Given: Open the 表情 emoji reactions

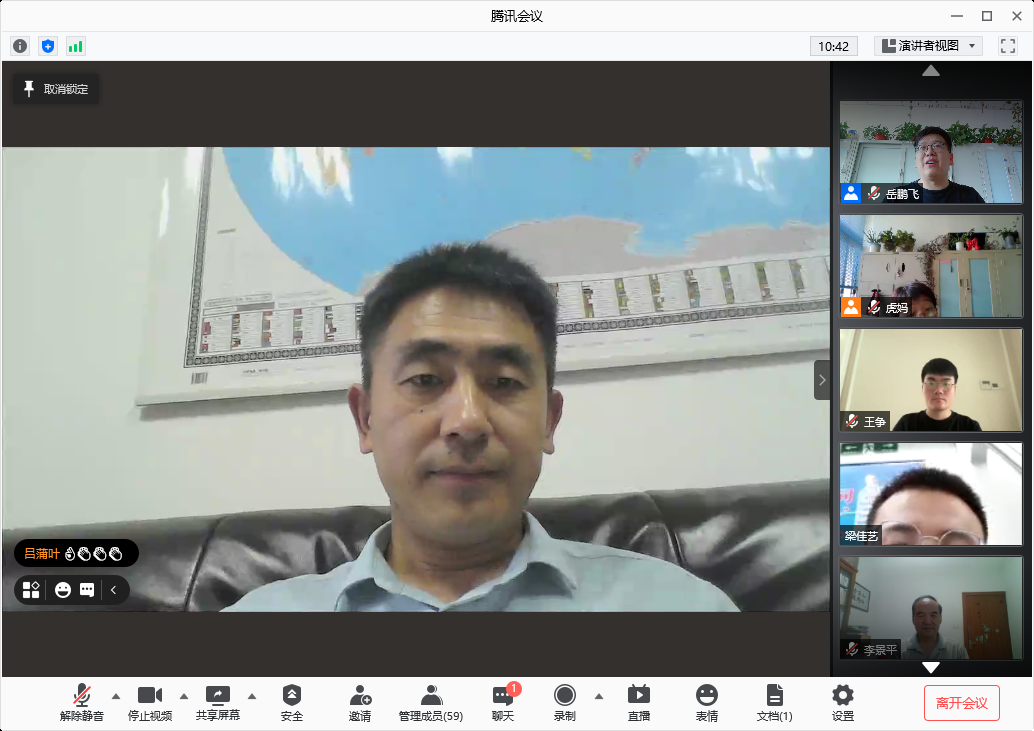Looking at the screenshot, I should [707, 702].
